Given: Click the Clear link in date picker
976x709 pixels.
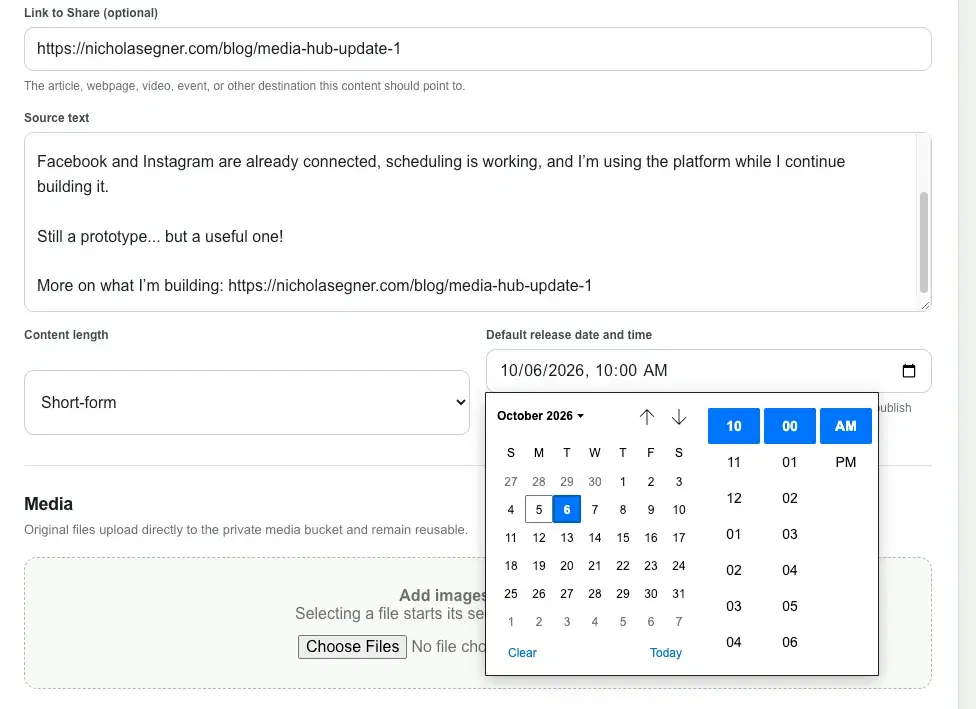Looking at the screenshot, I should (x=522, y=652).
